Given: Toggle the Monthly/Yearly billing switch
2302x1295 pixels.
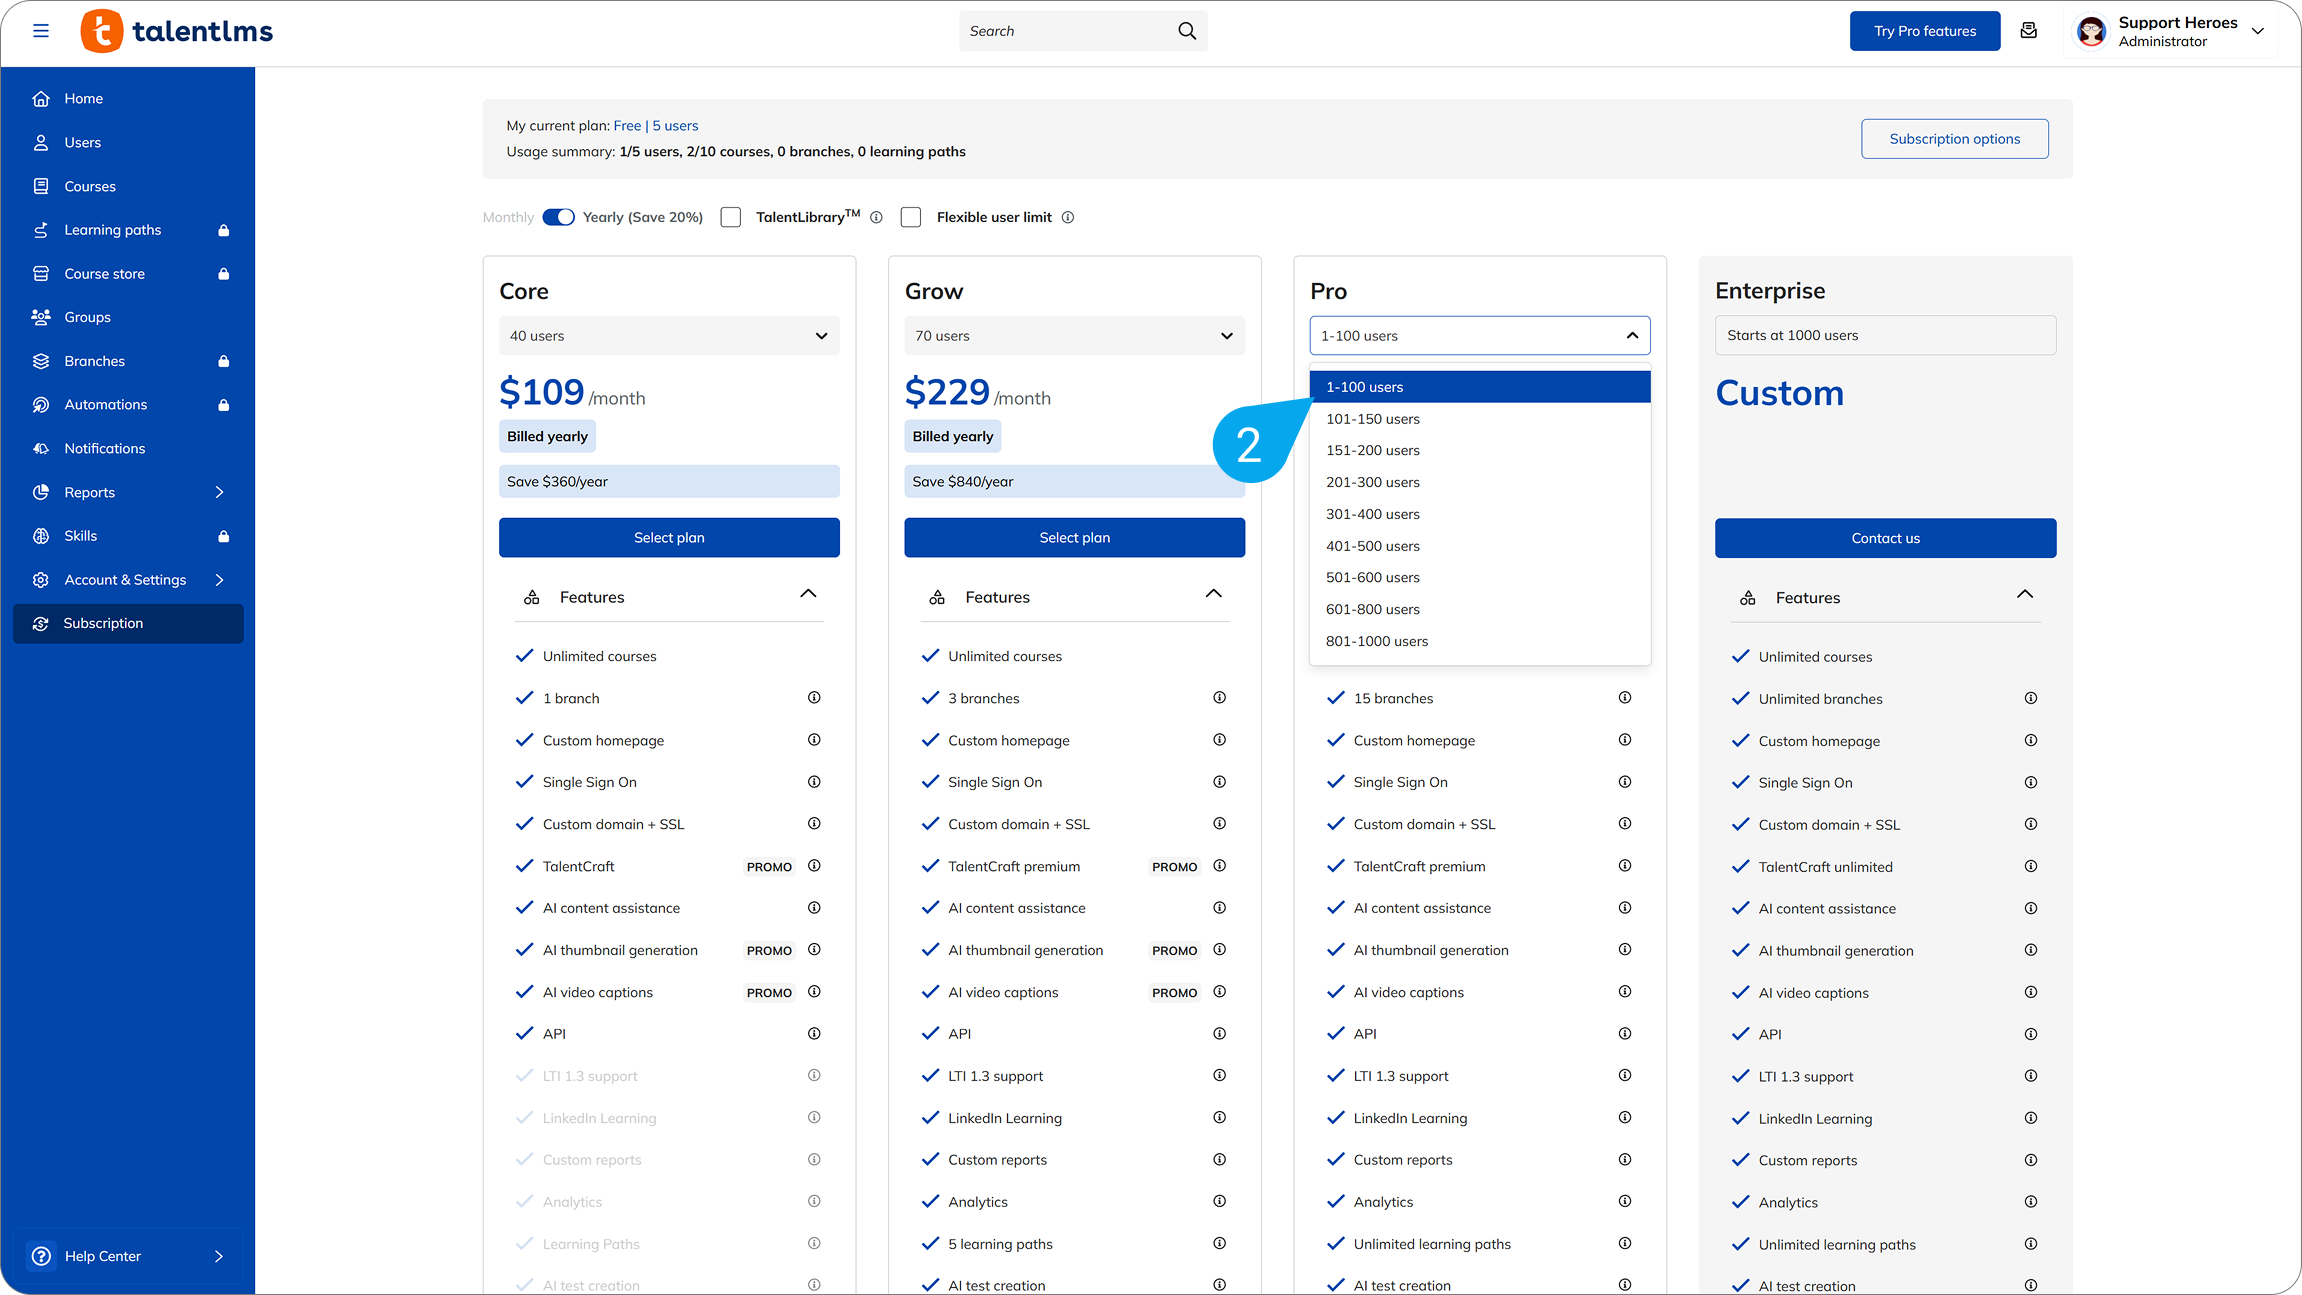Looking at the screenshot, I should click(558, 217).
